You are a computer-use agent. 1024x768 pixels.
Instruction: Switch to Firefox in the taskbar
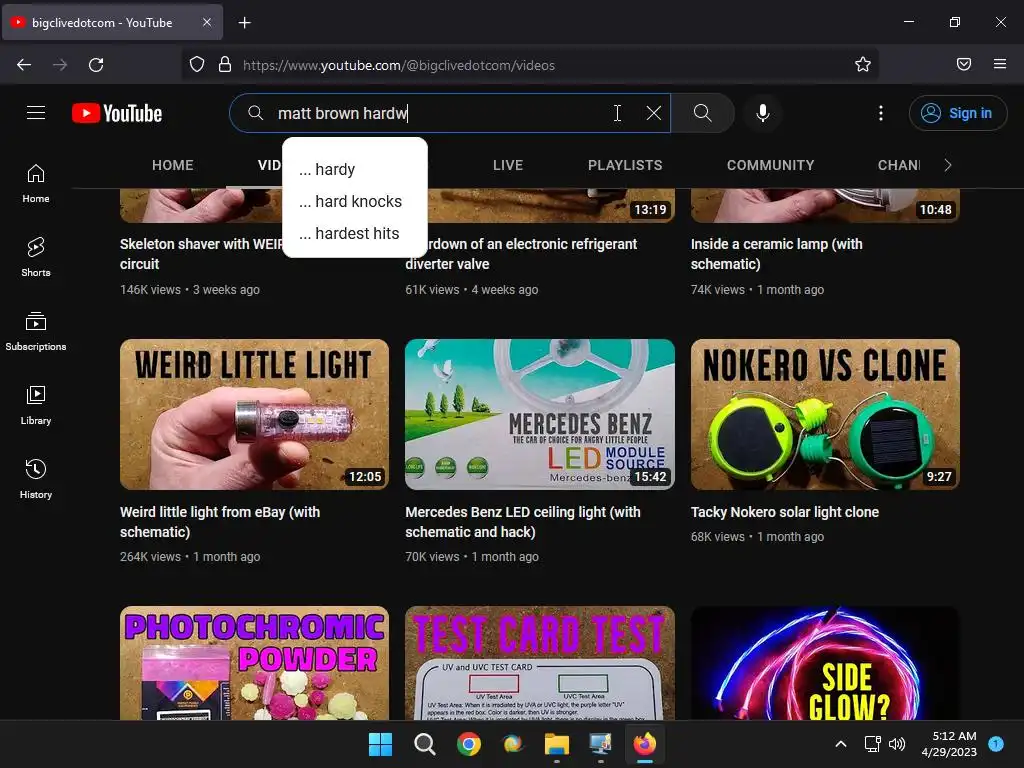645,744
